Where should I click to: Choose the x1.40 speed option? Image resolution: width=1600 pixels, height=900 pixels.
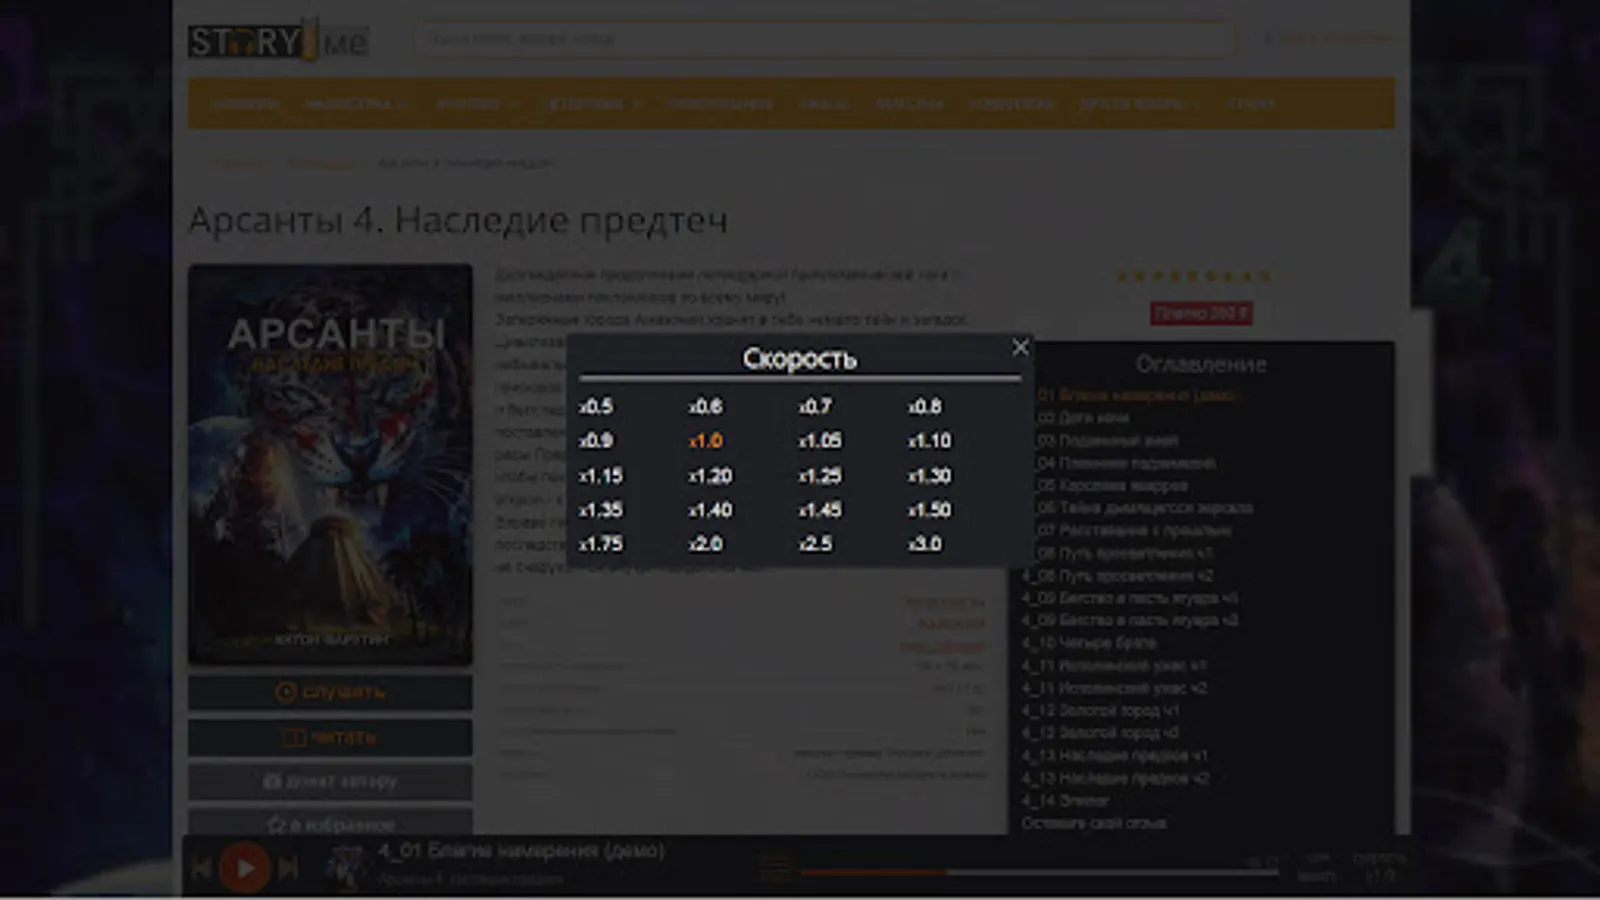coord(711,510)
